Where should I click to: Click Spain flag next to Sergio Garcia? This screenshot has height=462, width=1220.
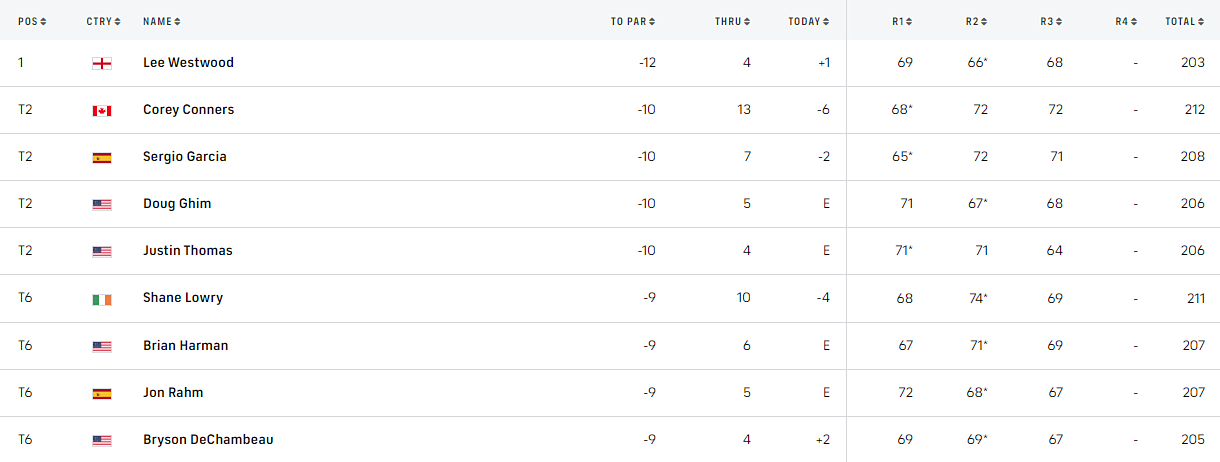pyautogui.click(x=101, y=157)
